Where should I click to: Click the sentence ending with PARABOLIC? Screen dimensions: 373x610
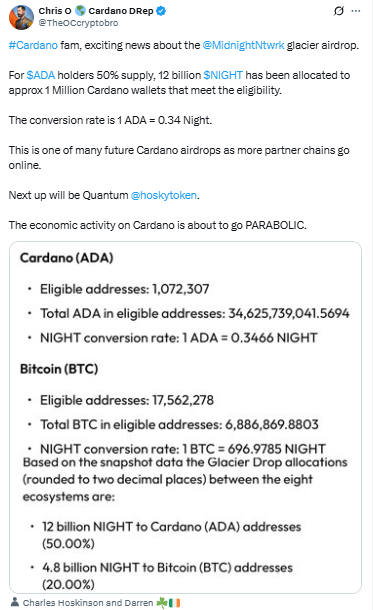tap(158, 225)
